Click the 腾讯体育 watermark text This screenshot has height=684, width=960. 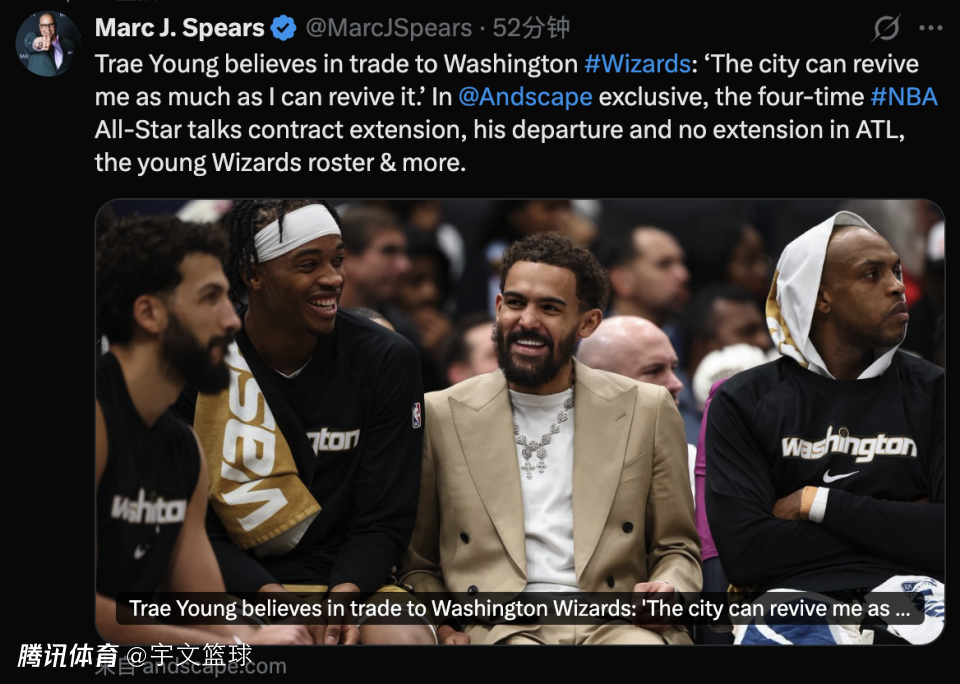coord(67,655)
